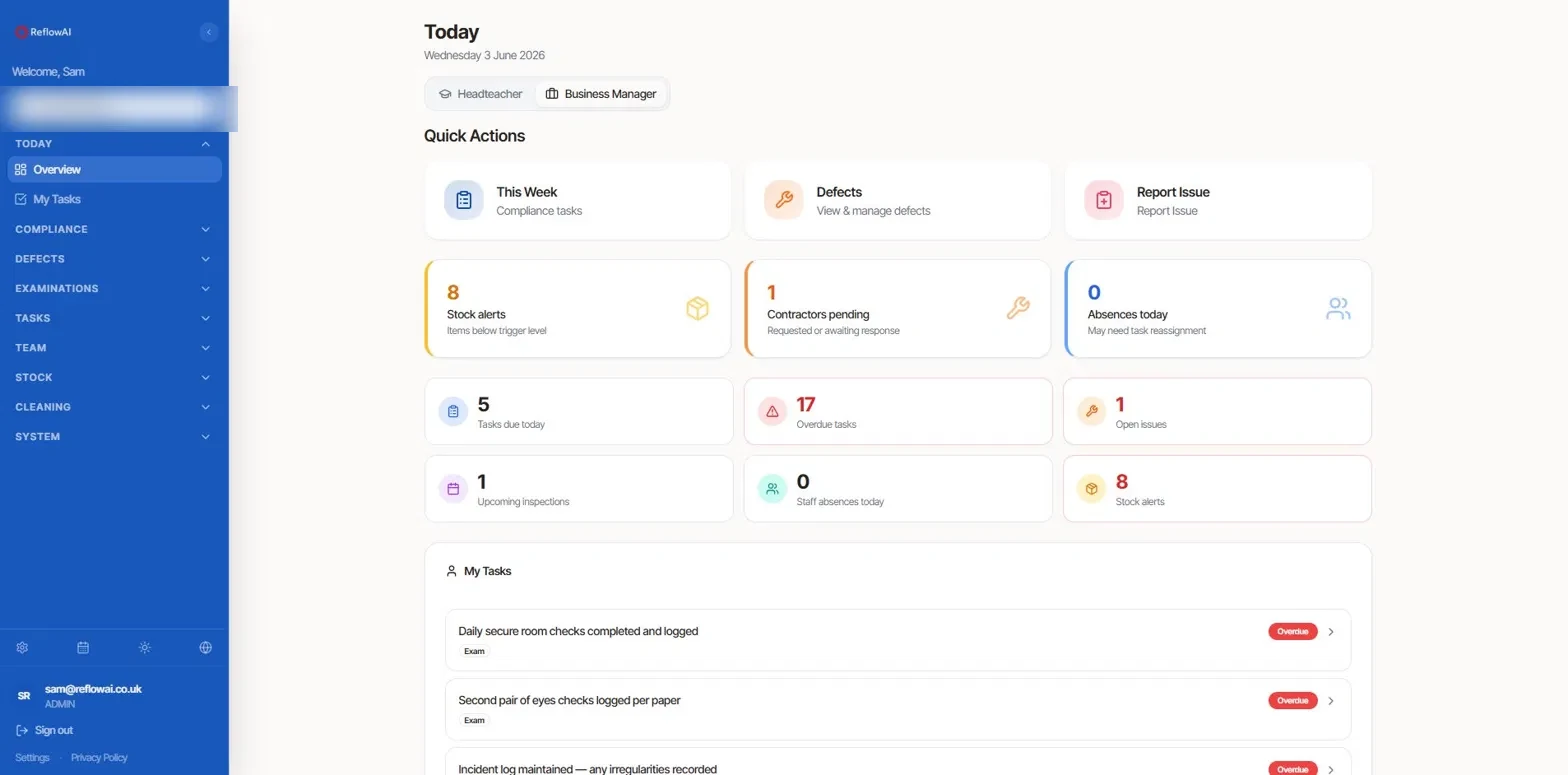Click the Staff absences today people icon
1568x775 pixels.
[772, 489]
